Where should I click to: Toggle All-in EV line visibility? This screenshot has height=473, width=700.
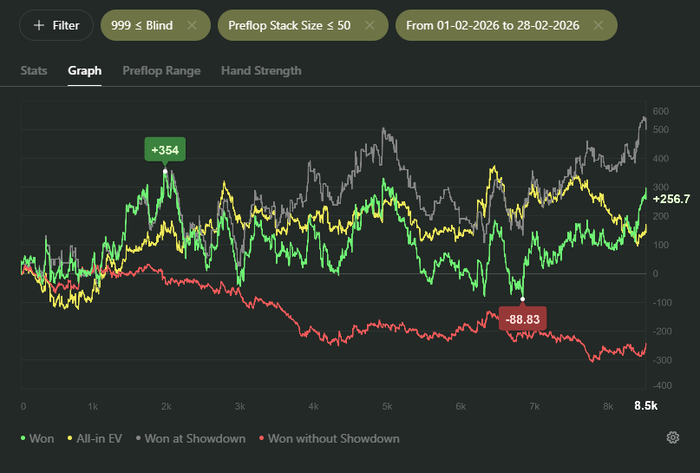click(95, 439)
